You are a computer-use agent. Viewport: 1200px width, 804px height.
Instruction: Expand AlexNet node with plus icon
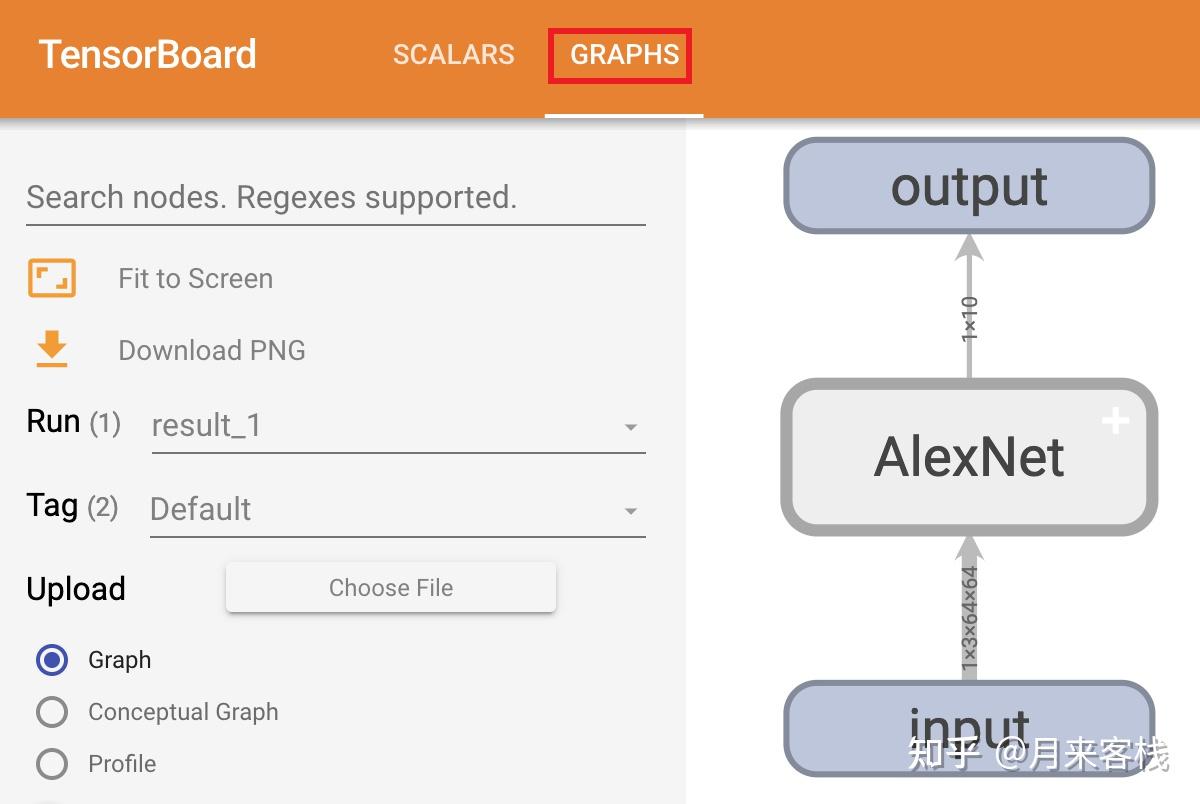tap(1115, 421)
